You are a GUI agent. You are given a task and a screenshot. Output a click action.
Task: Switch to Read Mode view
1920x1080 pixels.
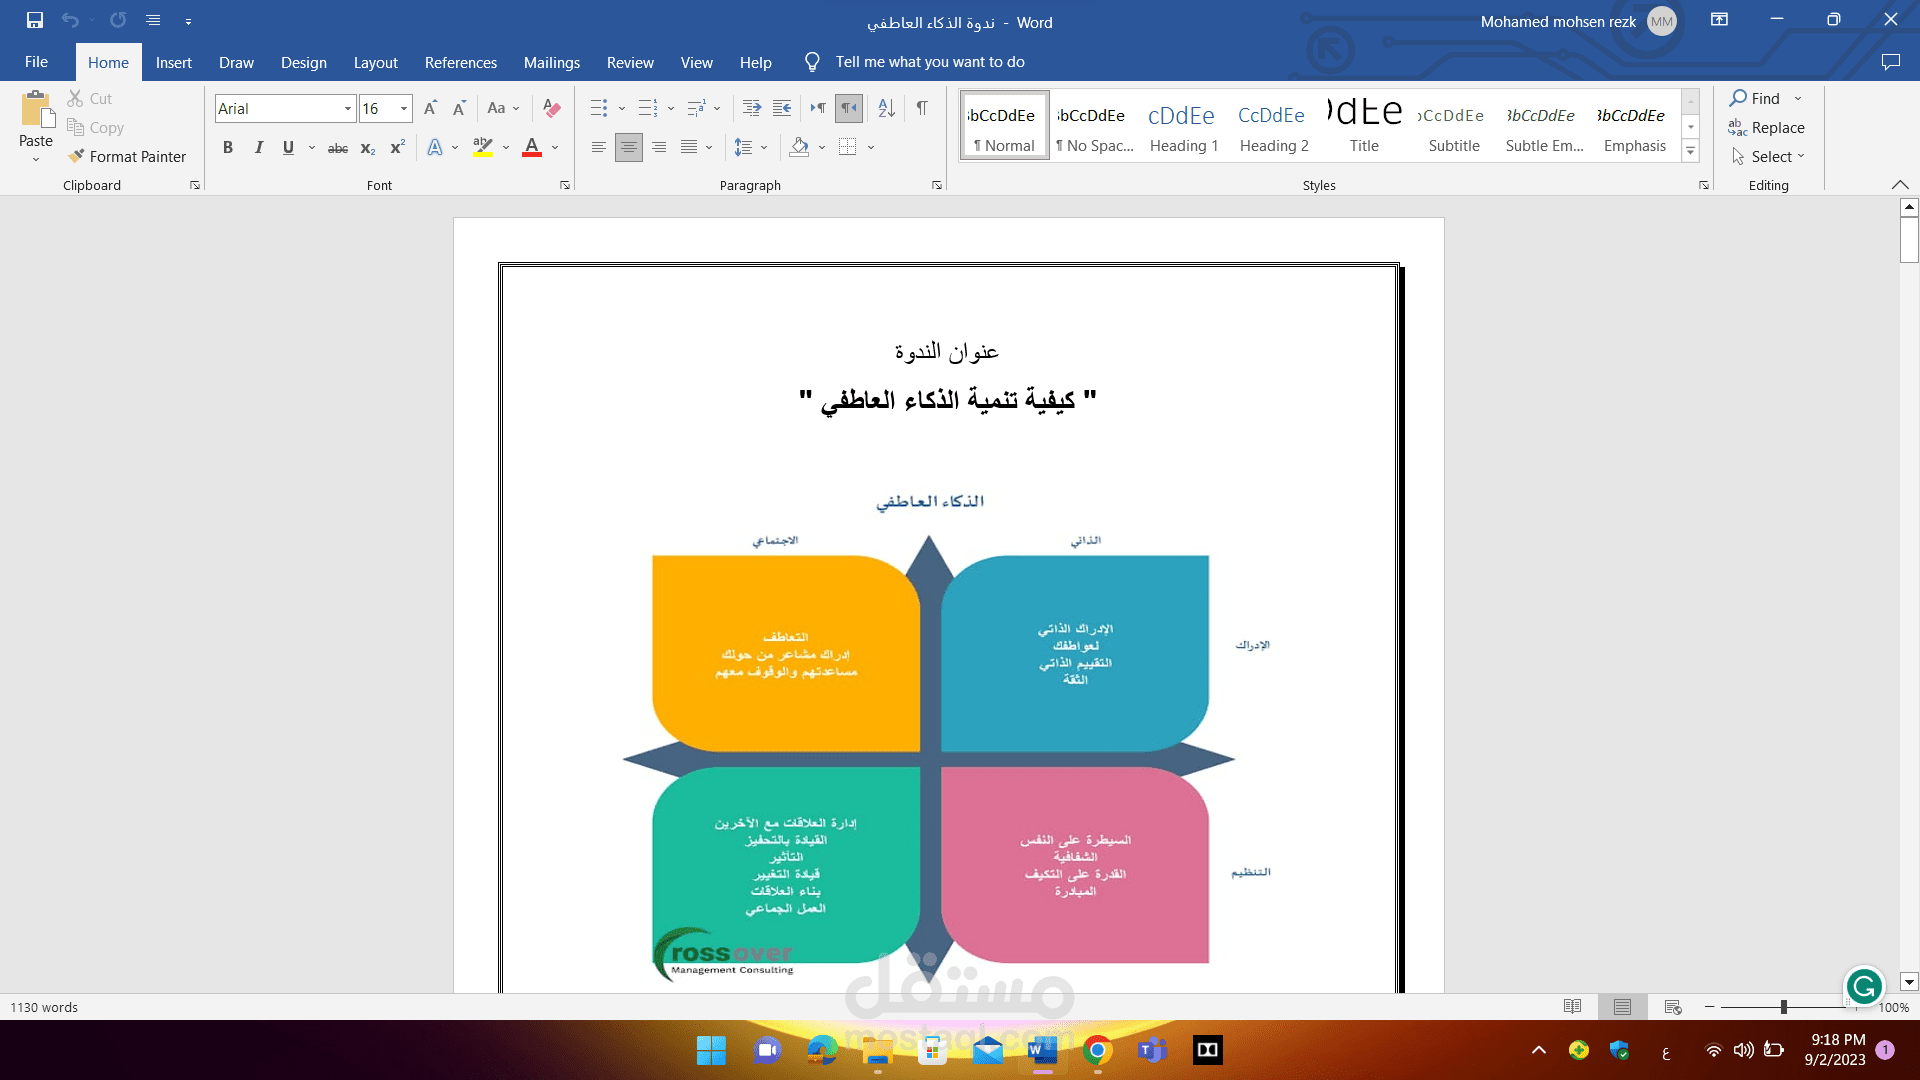tap(1573, 1007)
